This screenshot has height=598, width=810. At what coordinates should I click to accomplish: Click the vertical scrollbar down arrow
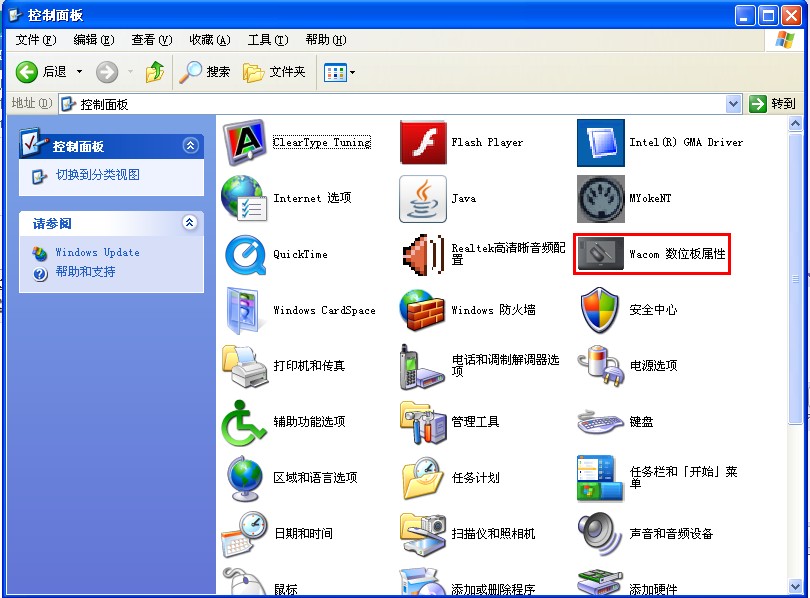pyautogui.click(x=796, y=586)
